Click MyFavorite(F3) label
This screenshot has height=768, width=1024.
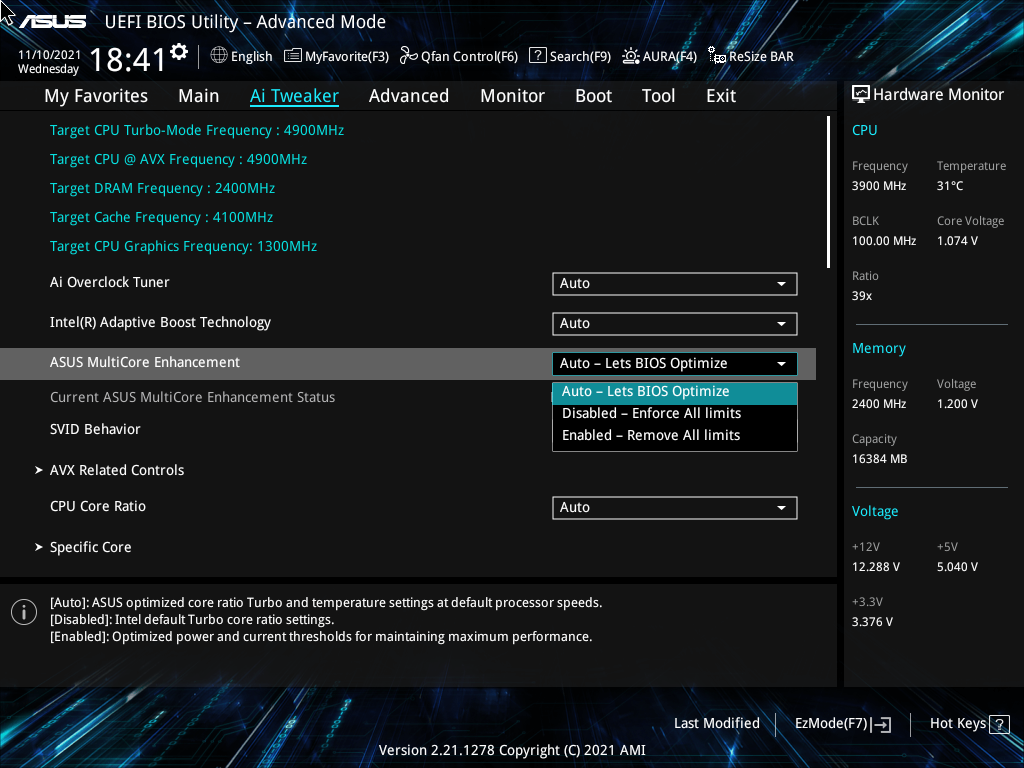coord(347,57)
